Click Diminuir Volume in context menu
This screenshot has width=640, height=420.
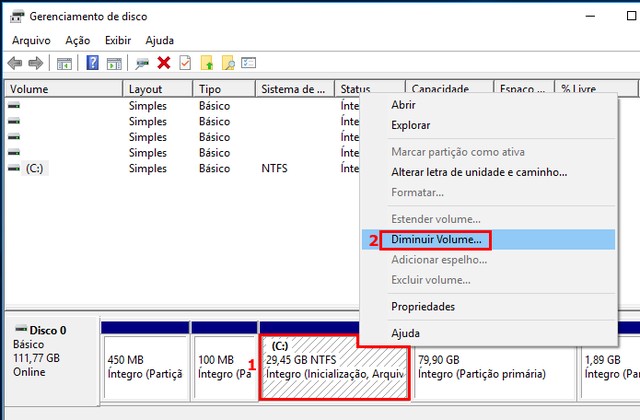click(x=488, y=240)
